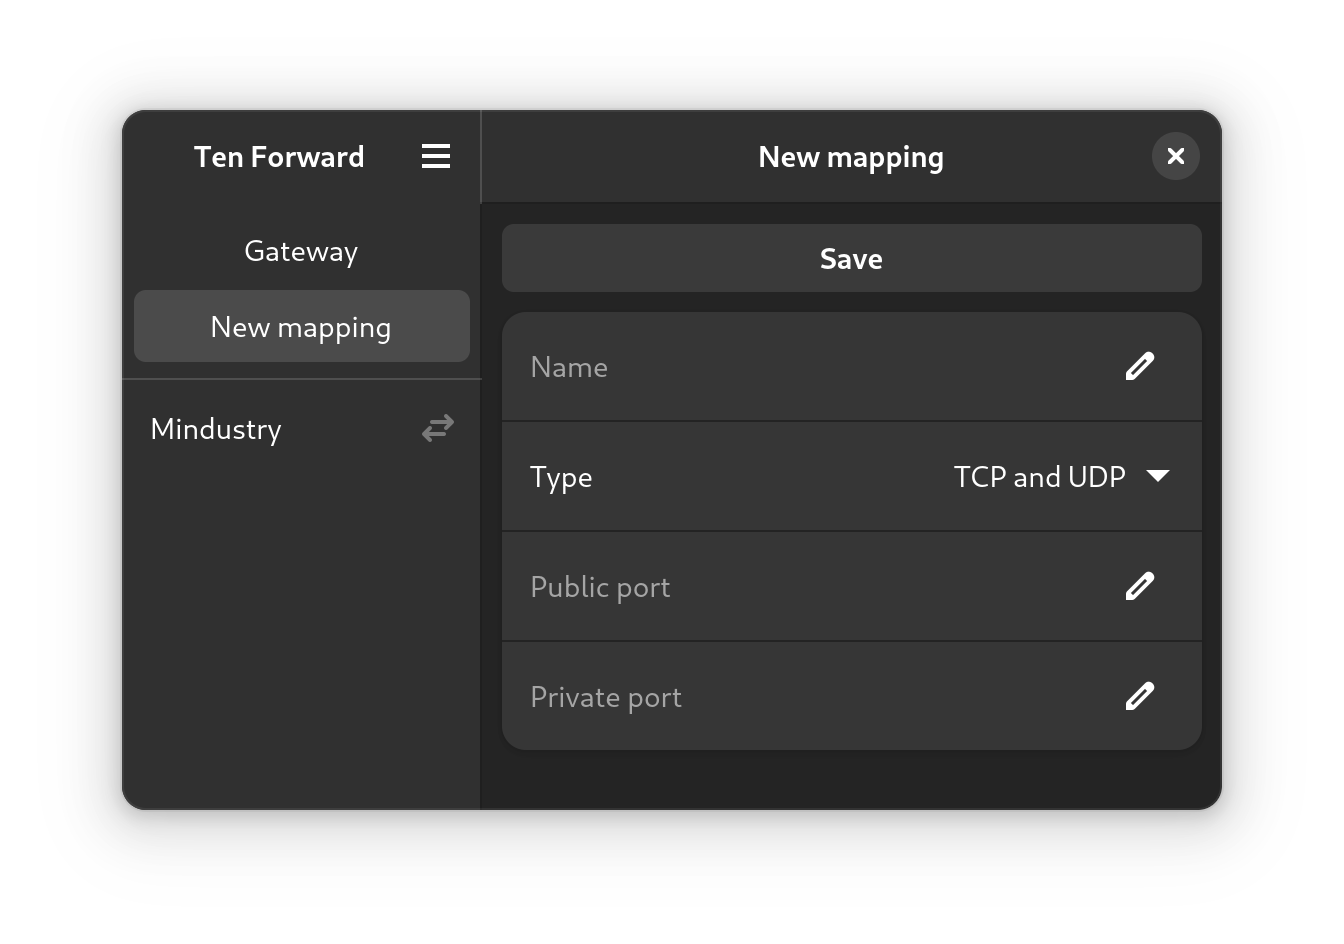
Task: Open the TCP and UDP combo box
Action: click(x=1062, y=476)
